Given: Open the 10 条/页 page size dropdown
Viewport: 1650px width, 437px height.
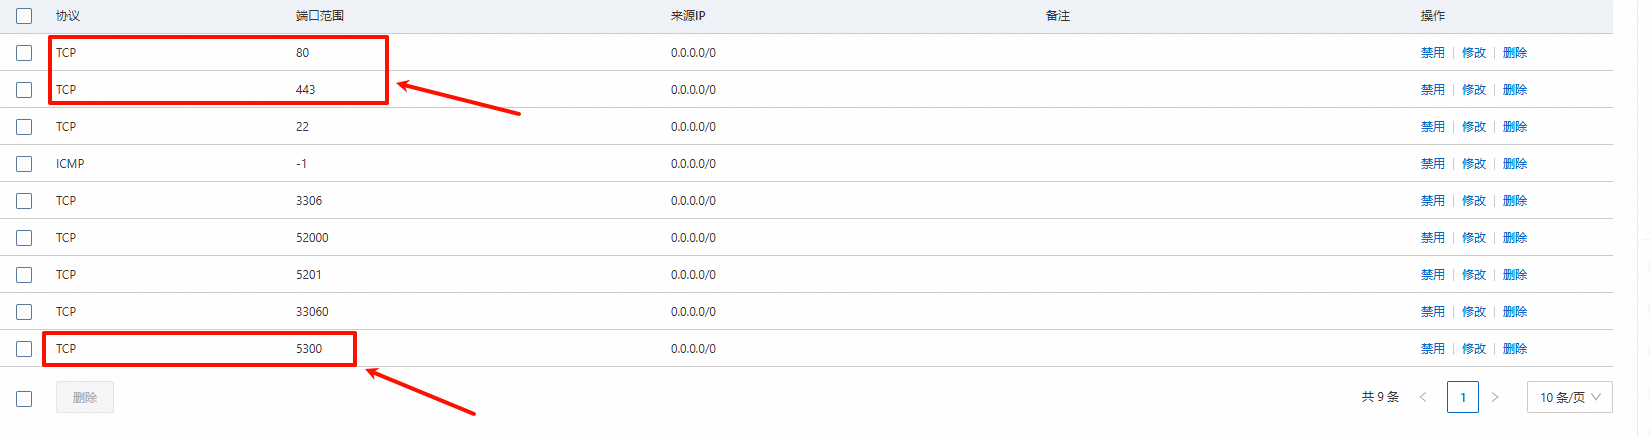Looking at the screenshot, I should 1569,397.
